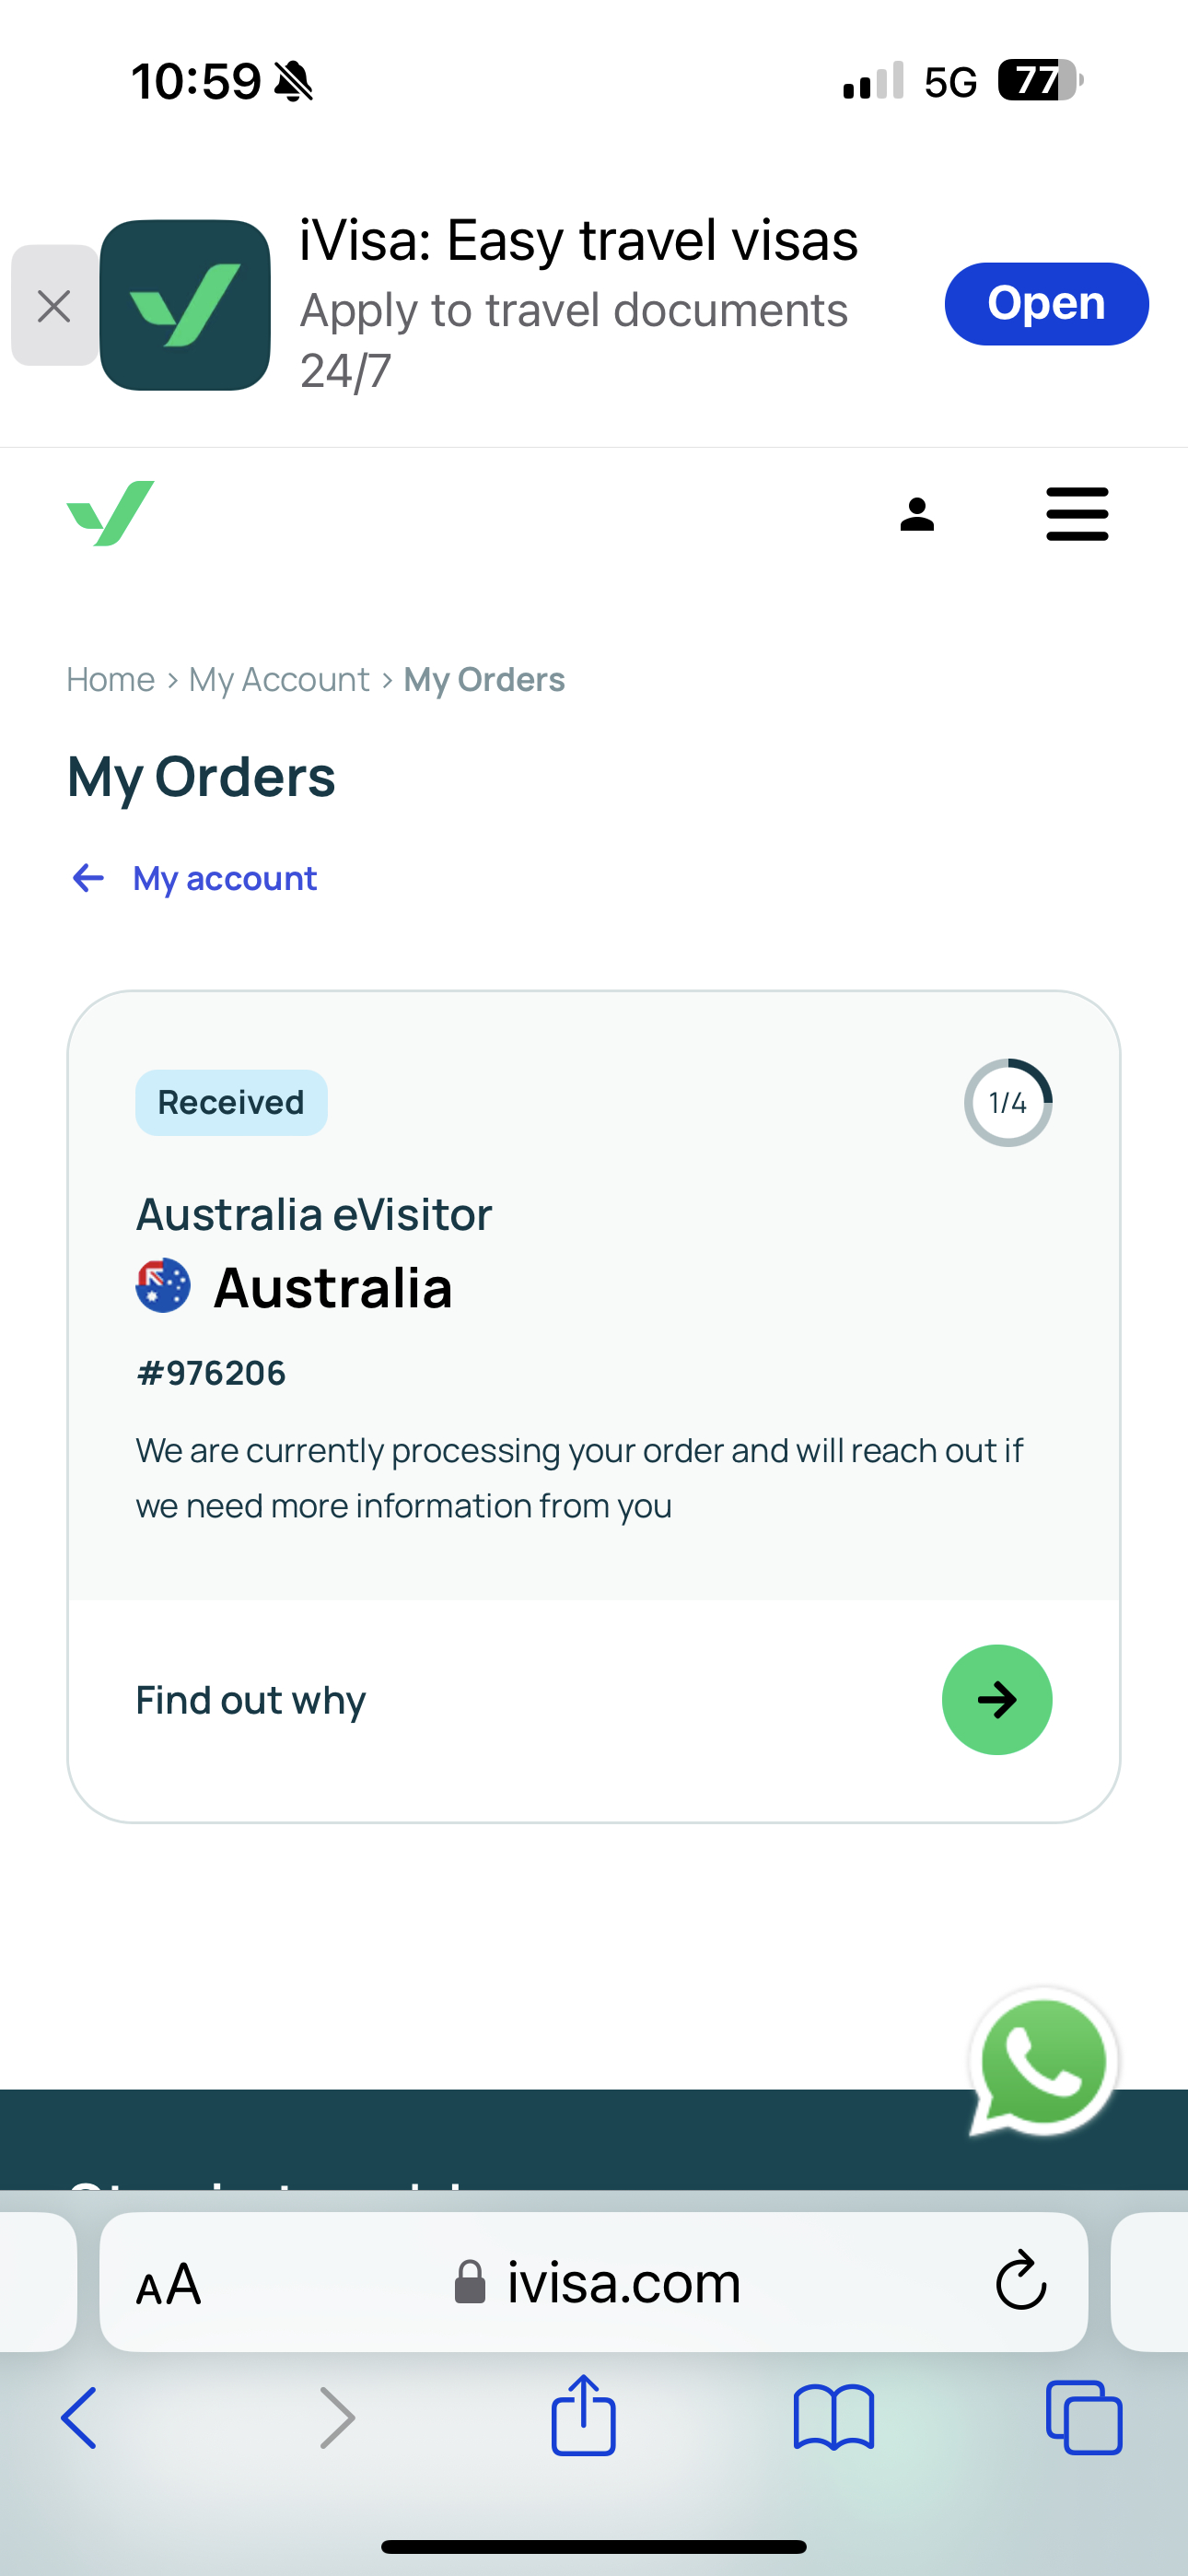Select the user profile icon

[x=917, y=514]
